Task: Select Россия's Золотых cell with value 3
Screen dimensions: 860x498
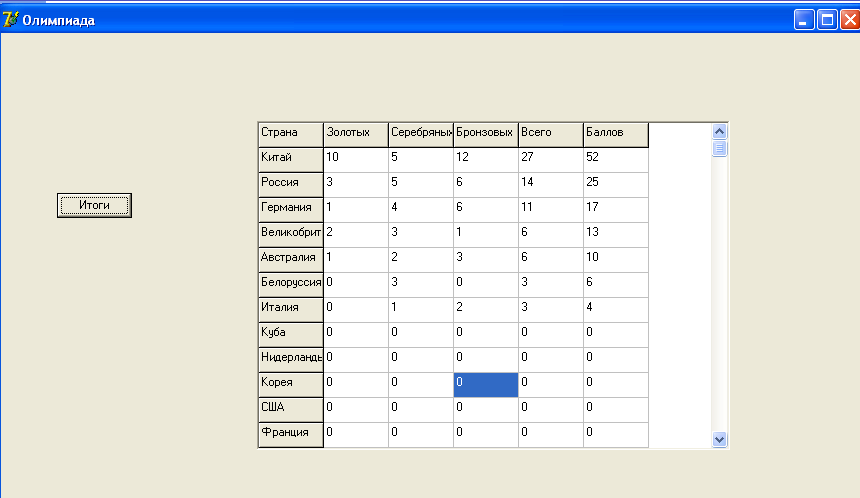Action: (356, 185)
